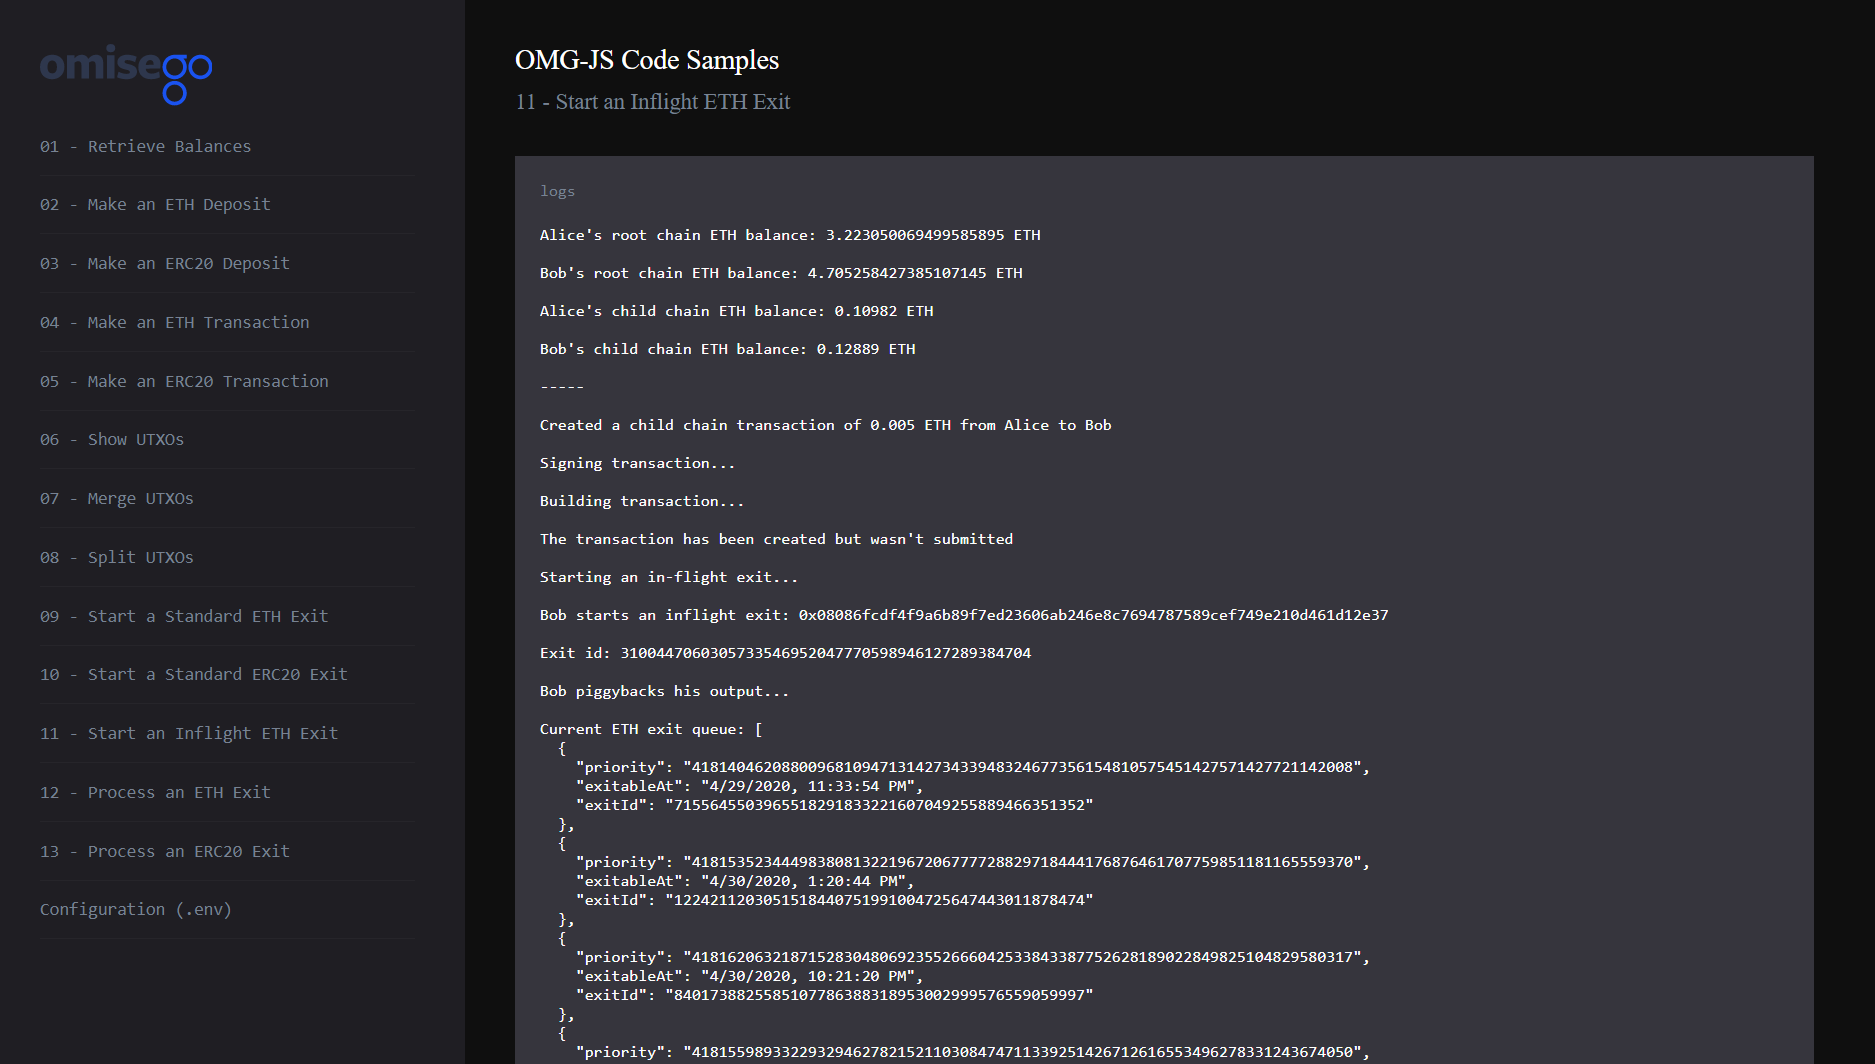Click Alice's root chain ETH balance line
1875x1064 pixels.
[x=790, y=235]
